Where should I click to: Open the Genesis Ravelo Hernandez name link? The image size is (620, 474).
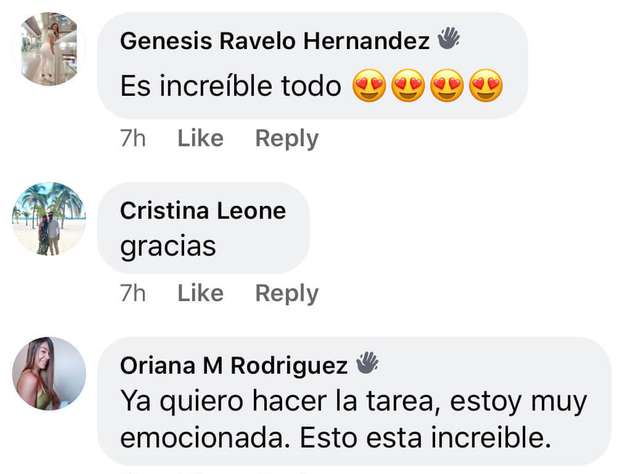coord(274,41)
